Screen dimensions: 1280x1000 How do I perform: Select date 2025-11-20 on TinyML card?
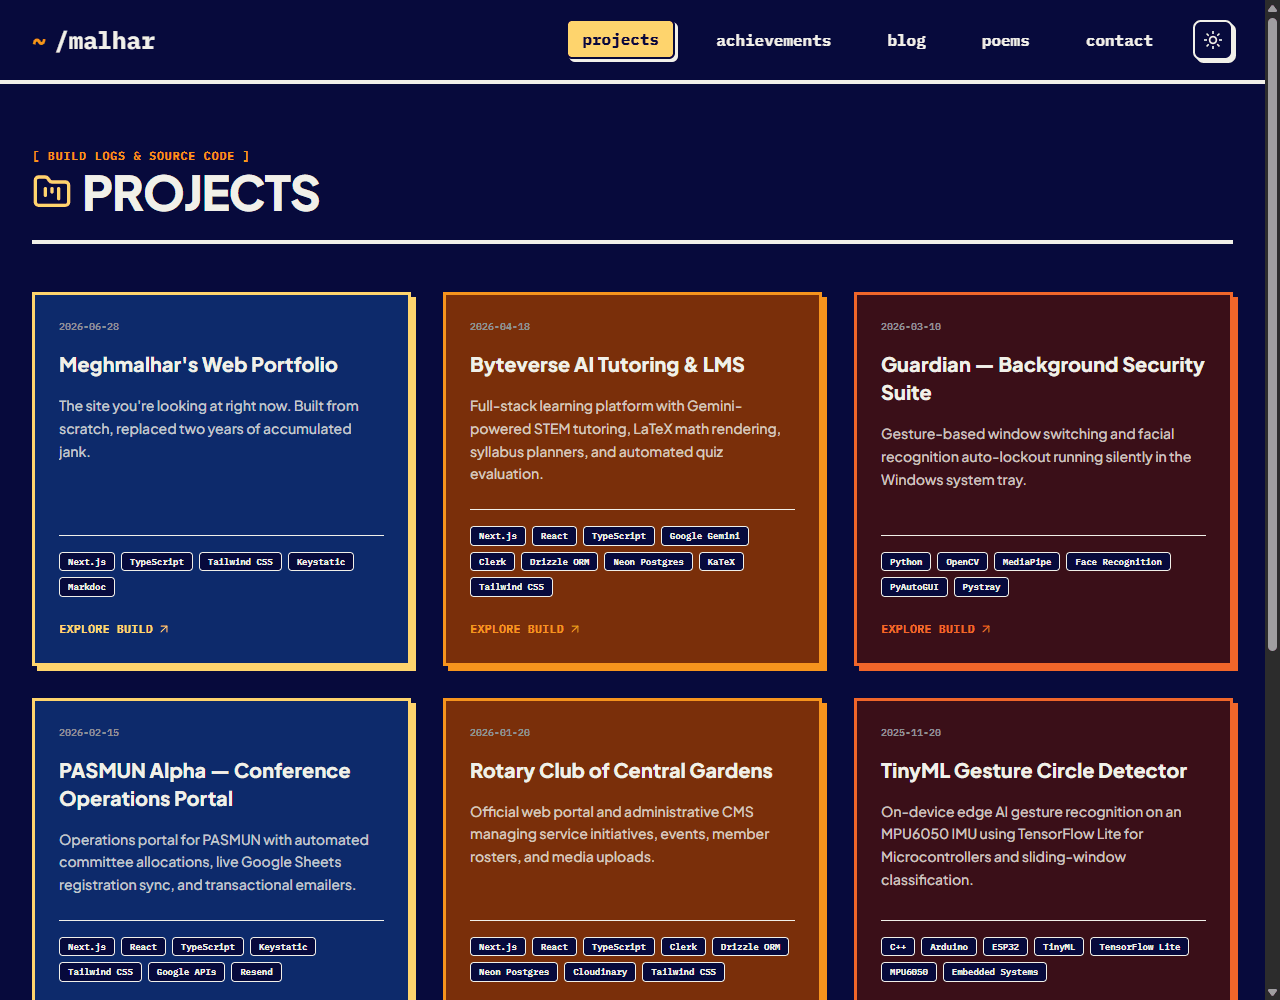(x=911, y=733)
